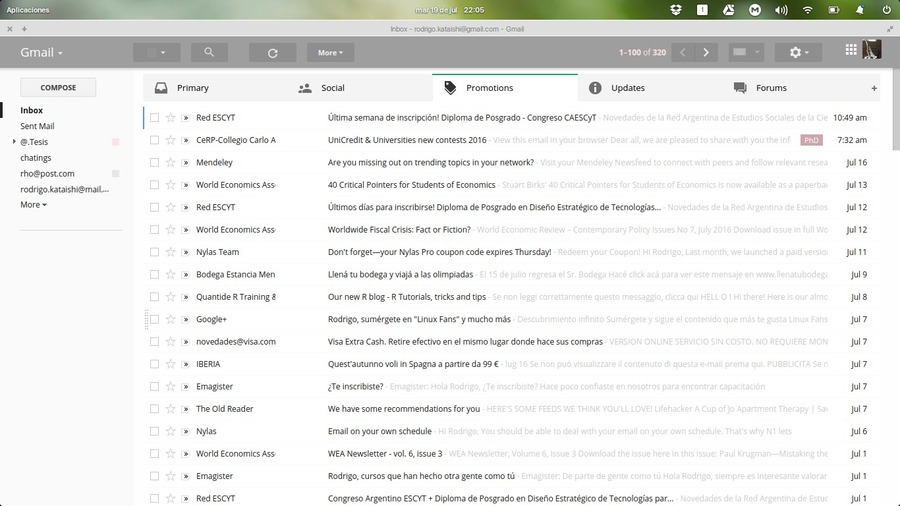This screenshot has height=506, width=900.
Task: Open the volume control in top bar
Action: pyautogui.click(x=781, y=10)
